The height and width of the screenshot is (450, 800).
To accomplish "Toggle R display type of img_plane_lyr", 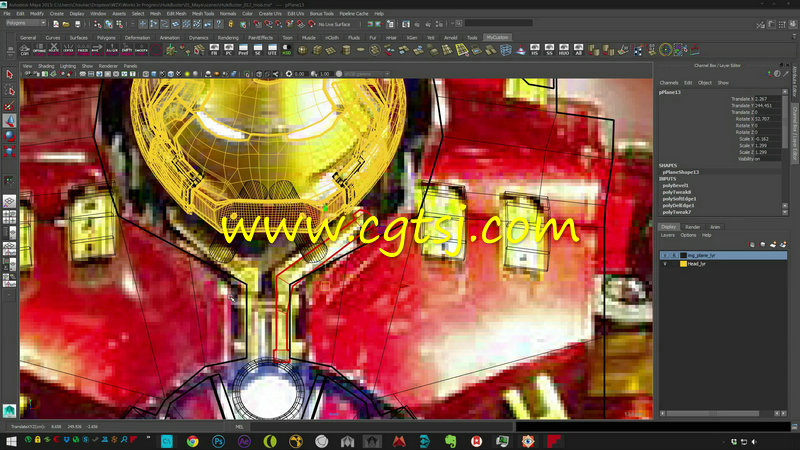I will [x=673, y=255].
